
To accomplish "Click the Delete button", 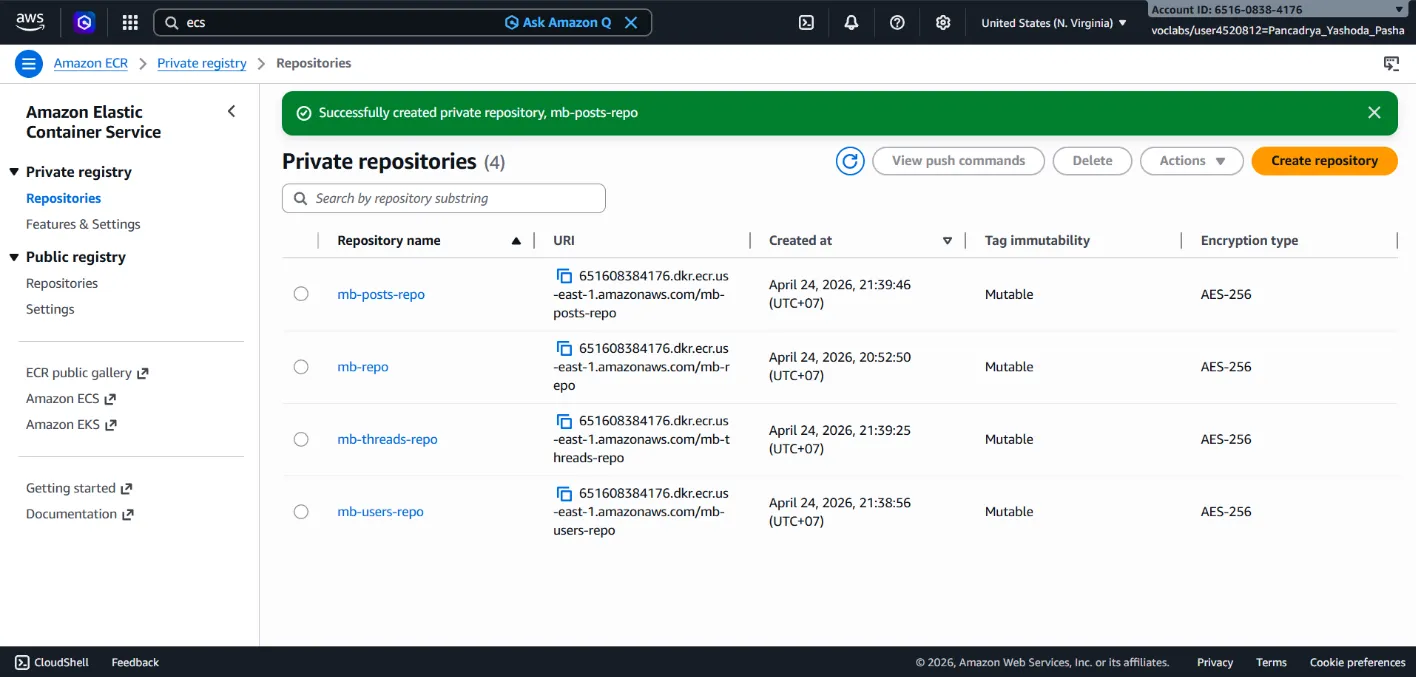I will pos(1092,161).
